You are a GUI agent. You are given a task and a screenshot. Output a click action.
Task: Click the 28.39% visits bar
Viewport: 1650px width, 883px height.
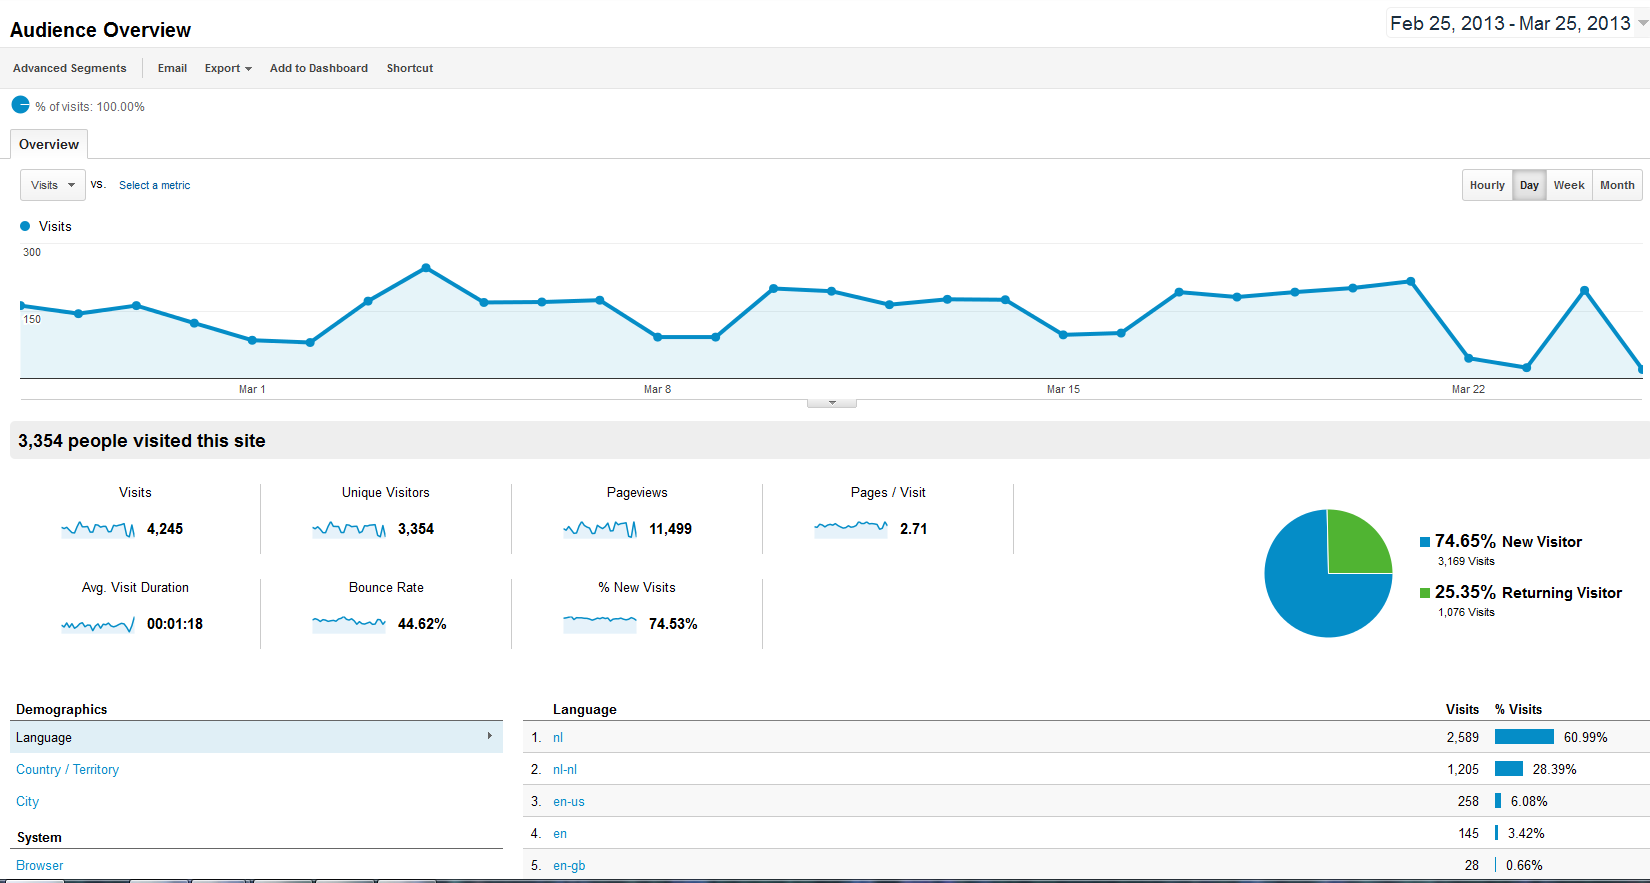tap(1509, 769)
